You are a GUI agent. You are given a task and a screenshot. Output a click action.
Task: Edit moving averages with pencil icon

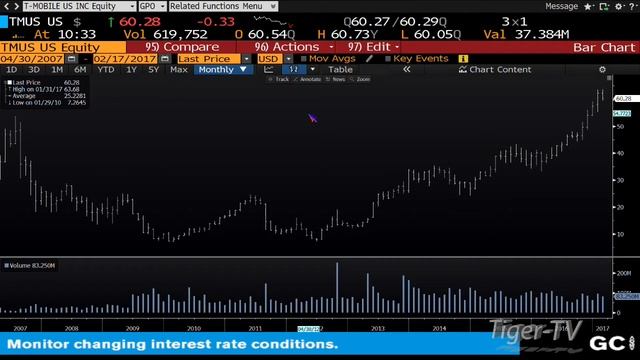pyautogui.click(x=369, y=58)
